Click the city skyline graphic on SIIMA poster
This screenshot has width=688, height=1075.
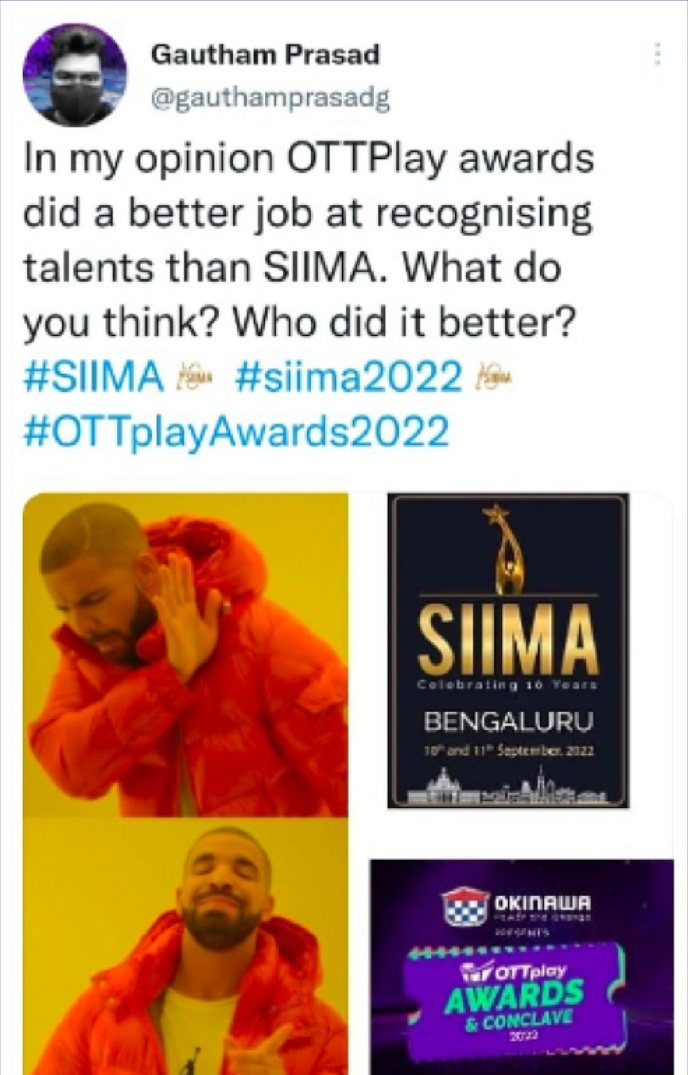508,786
